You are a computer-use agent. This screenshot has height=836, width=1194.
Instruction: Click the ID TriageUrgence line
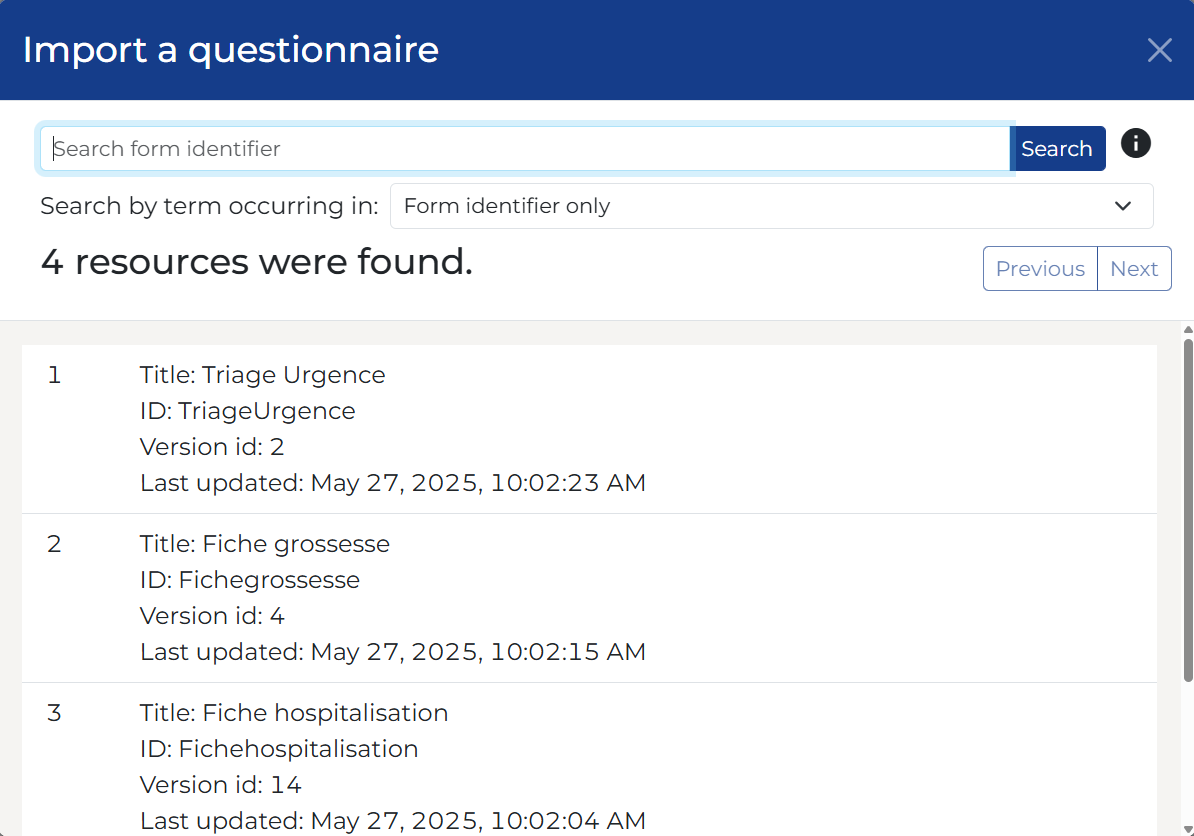[x=247, y=411]
